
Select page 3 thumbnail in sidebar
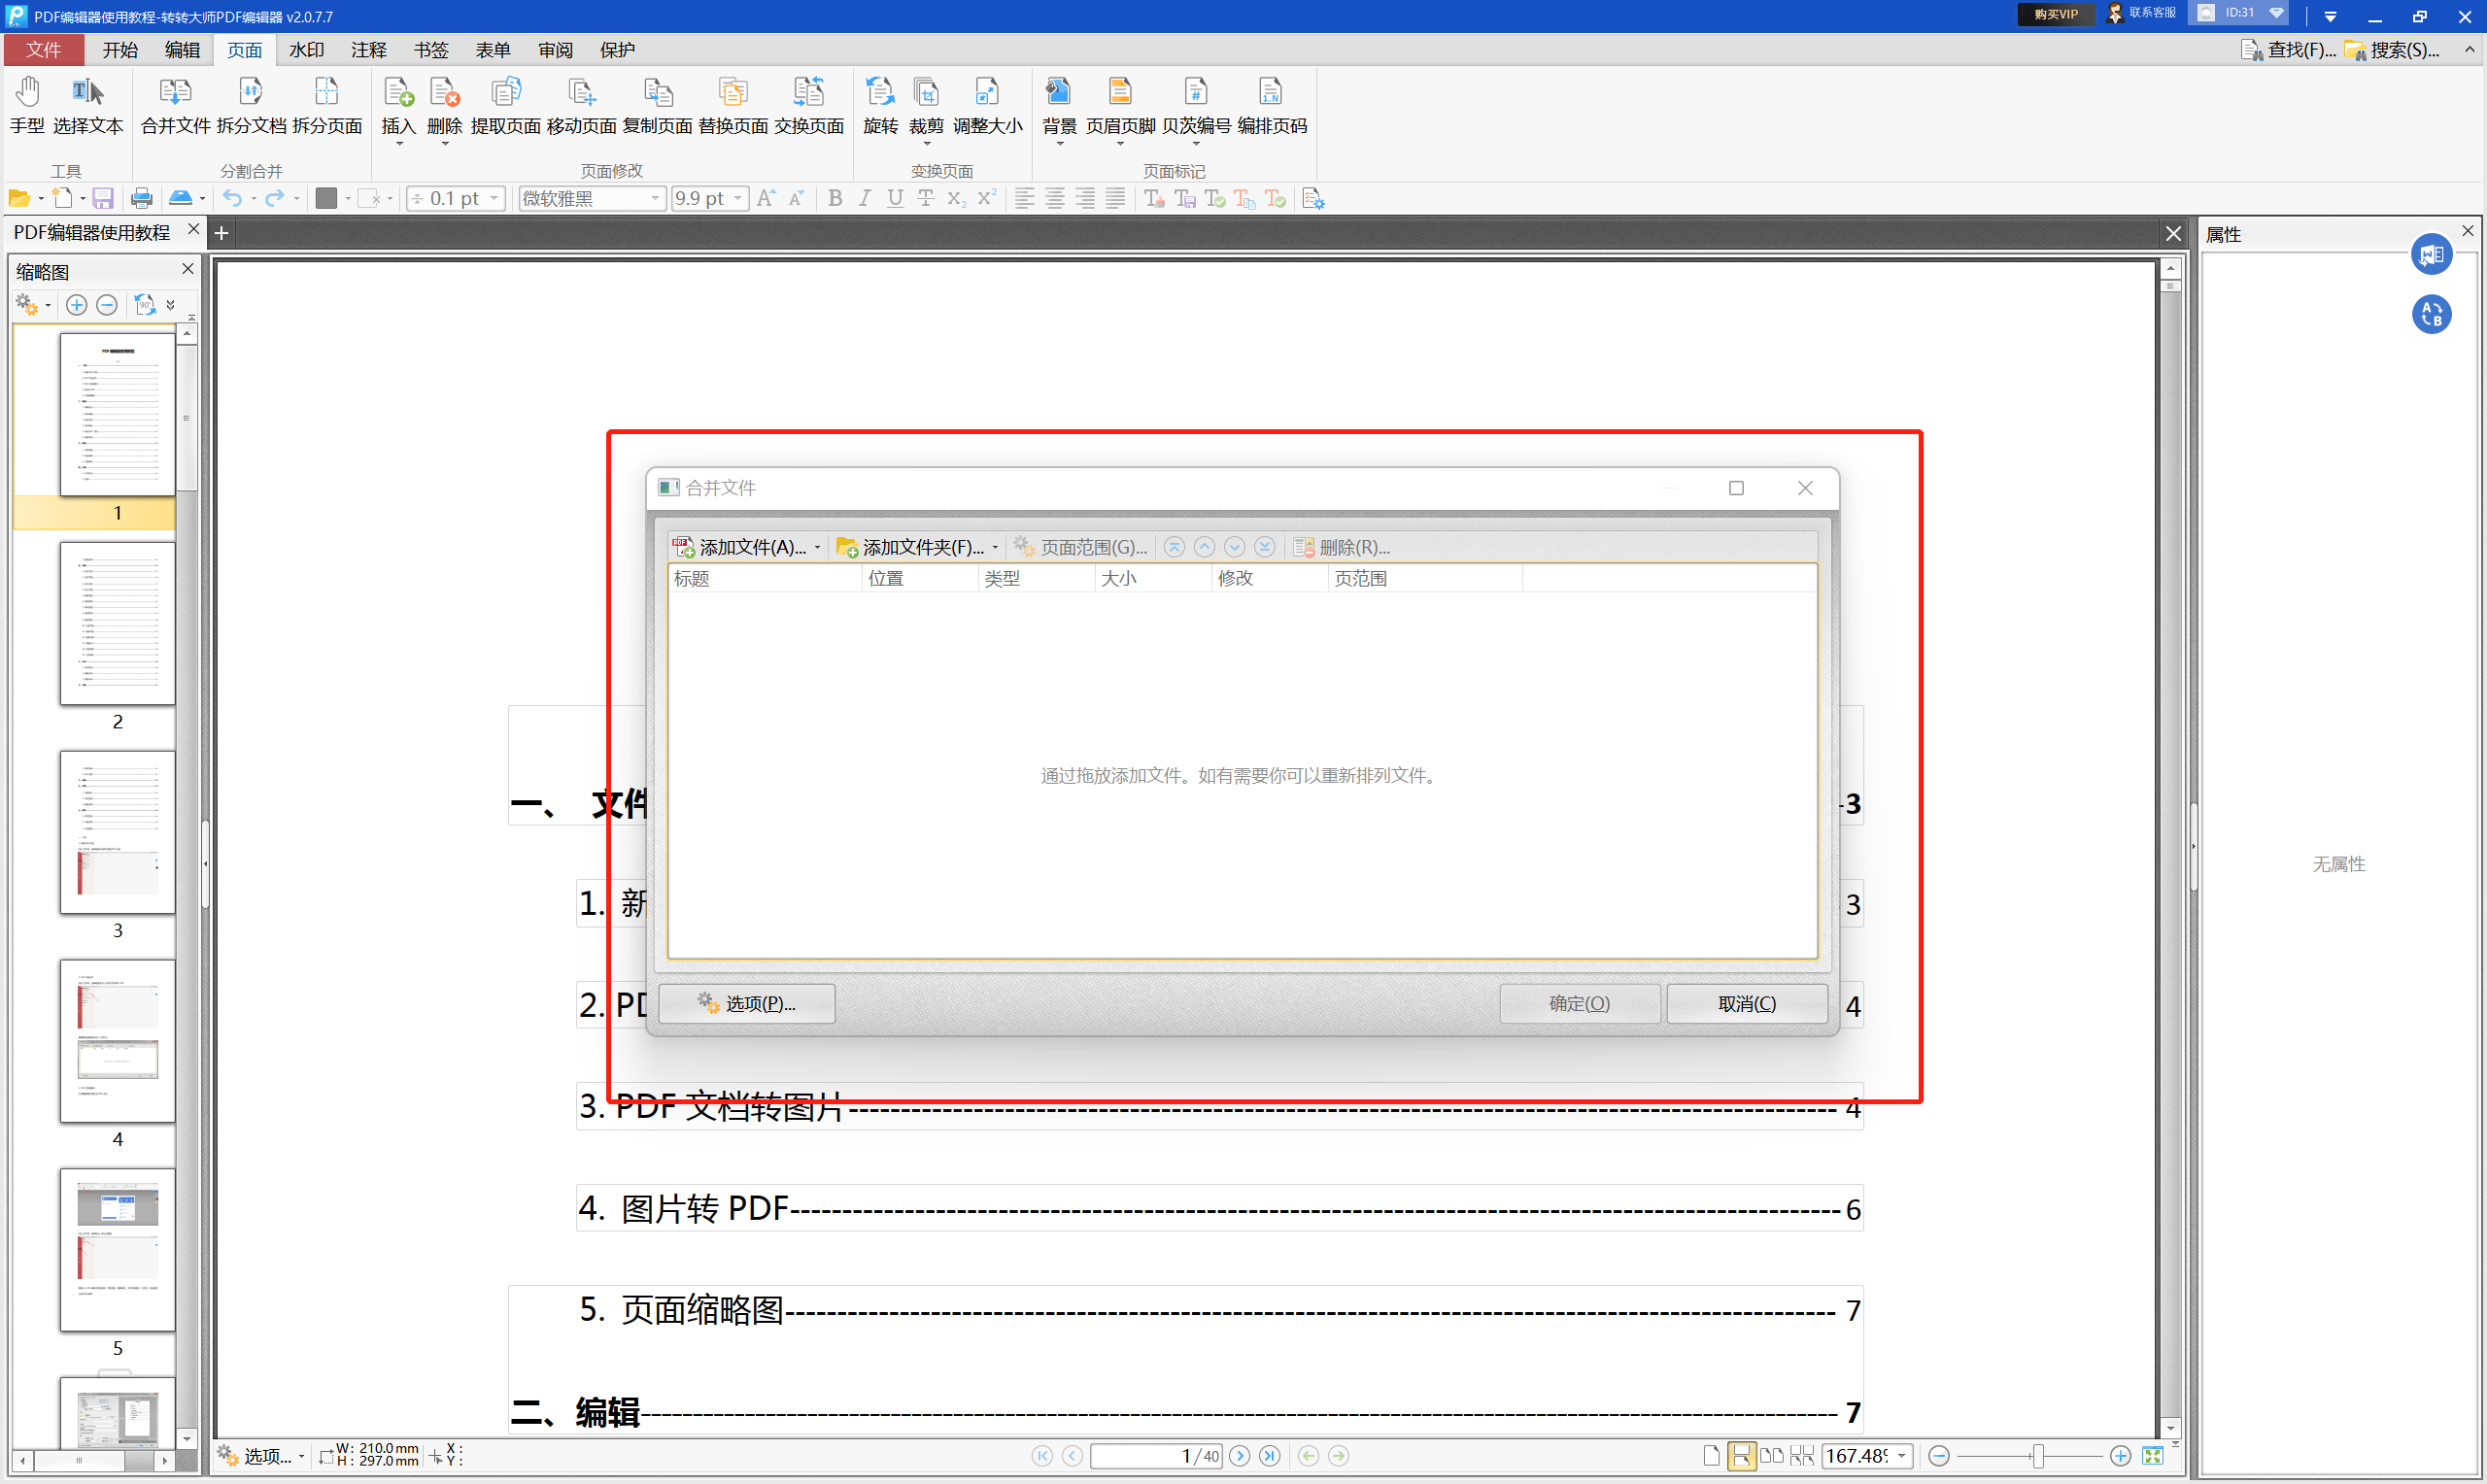coord(117,831)
